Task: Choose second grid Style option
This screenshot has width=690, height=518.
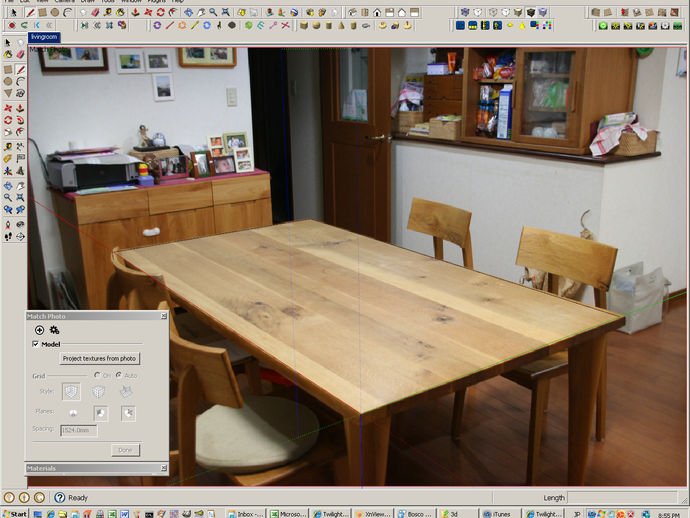Action: [x=99, y=391]
